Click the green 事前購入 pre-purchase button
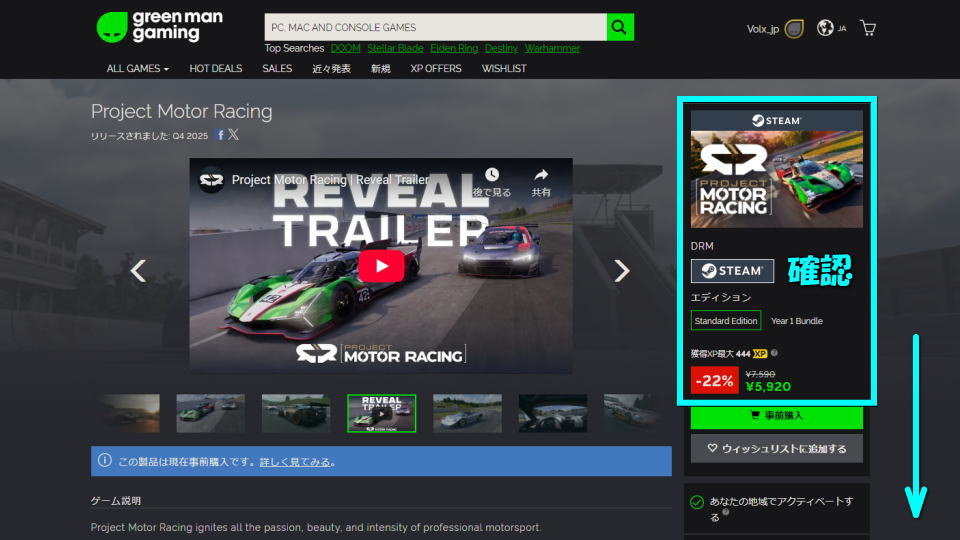The width and height of the screenshot is (960, 540). click(x=776, y=416)
